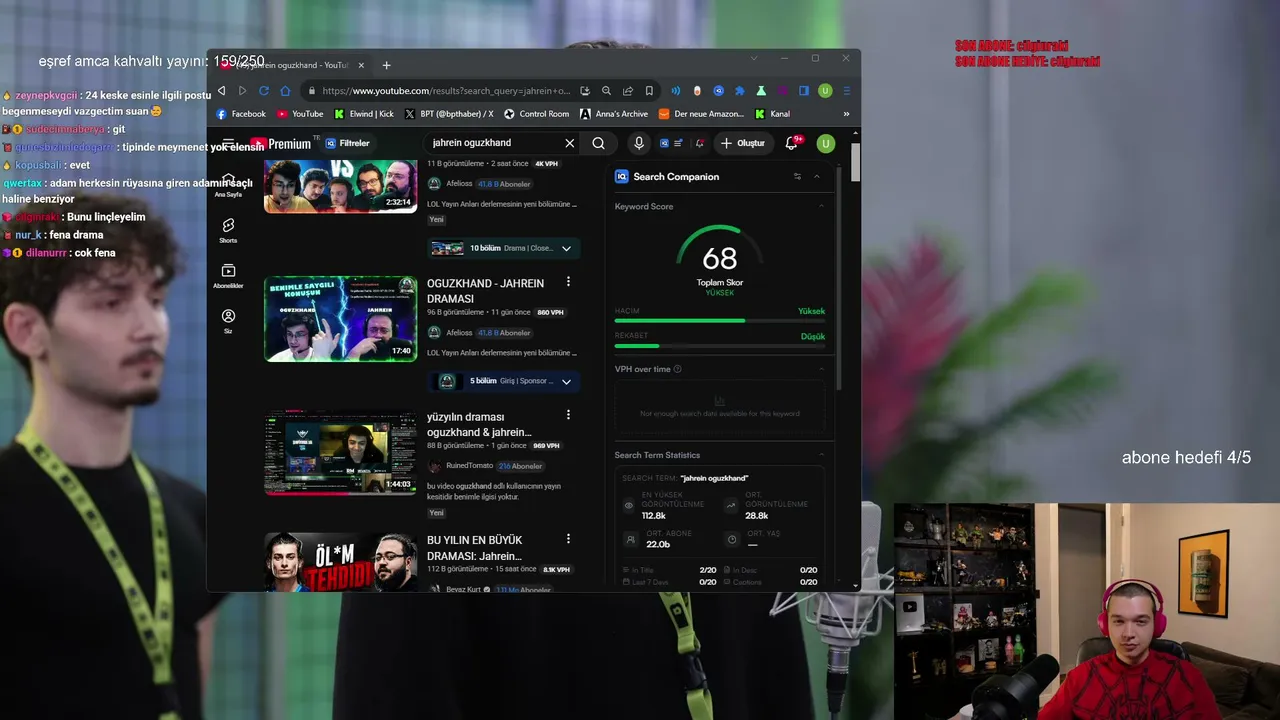1280x720 pixels.
Task: Open YouTube notifications bell
Action: point(791,143)
